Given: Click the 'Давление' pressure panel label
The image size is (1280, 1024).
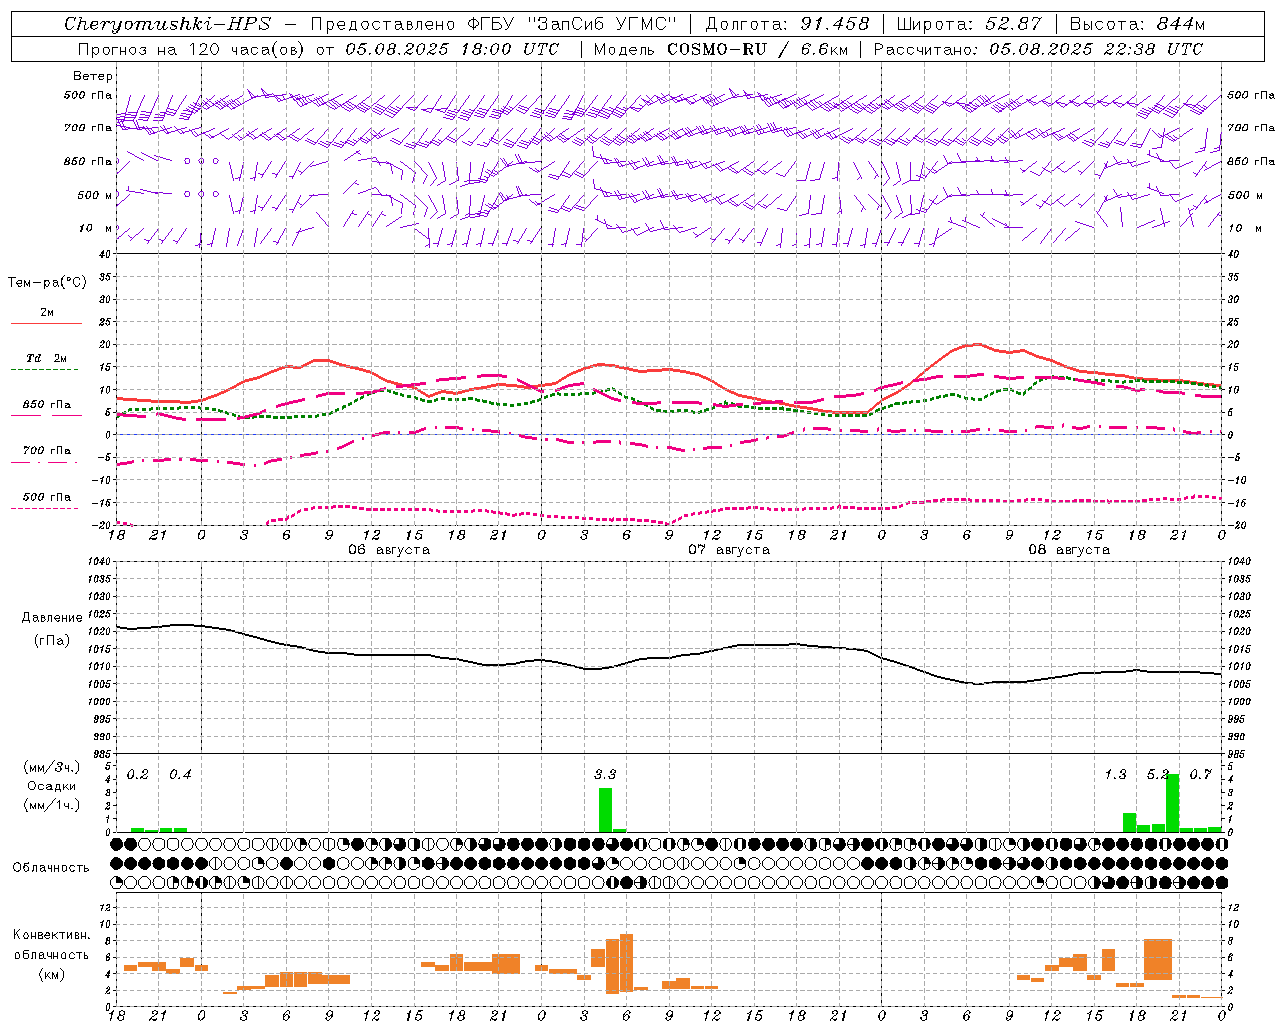Looking at the screenshot, I should pyautogui.click(x=52, y=618).
